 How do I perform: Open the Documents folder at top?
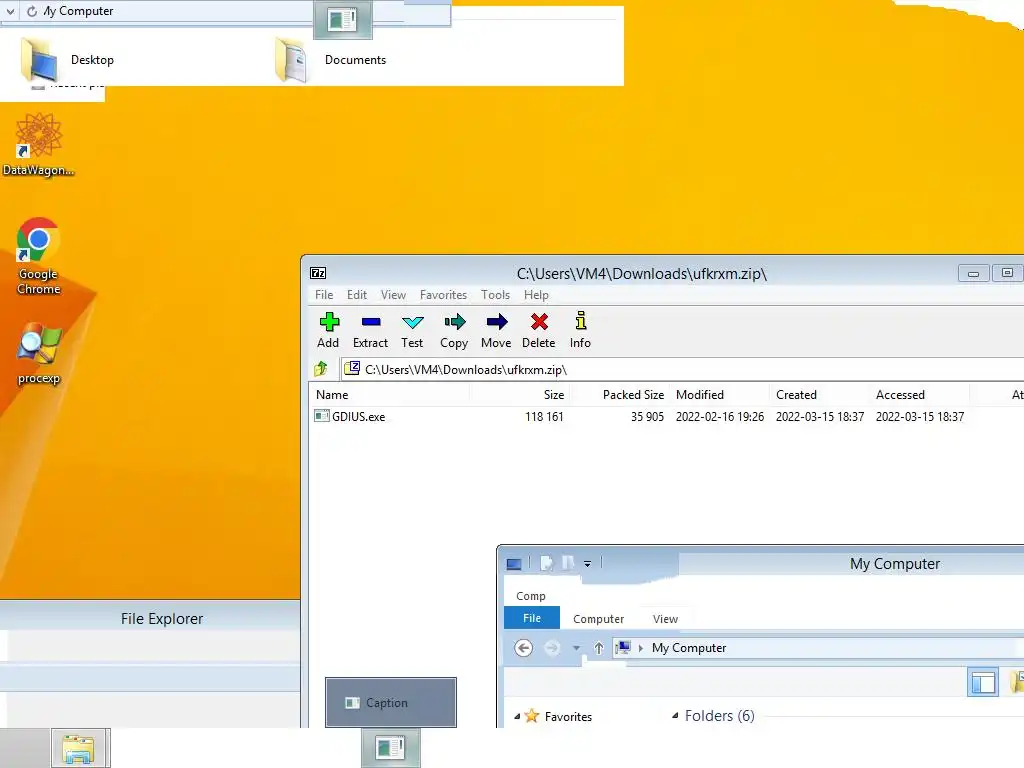tap(331, 59)
